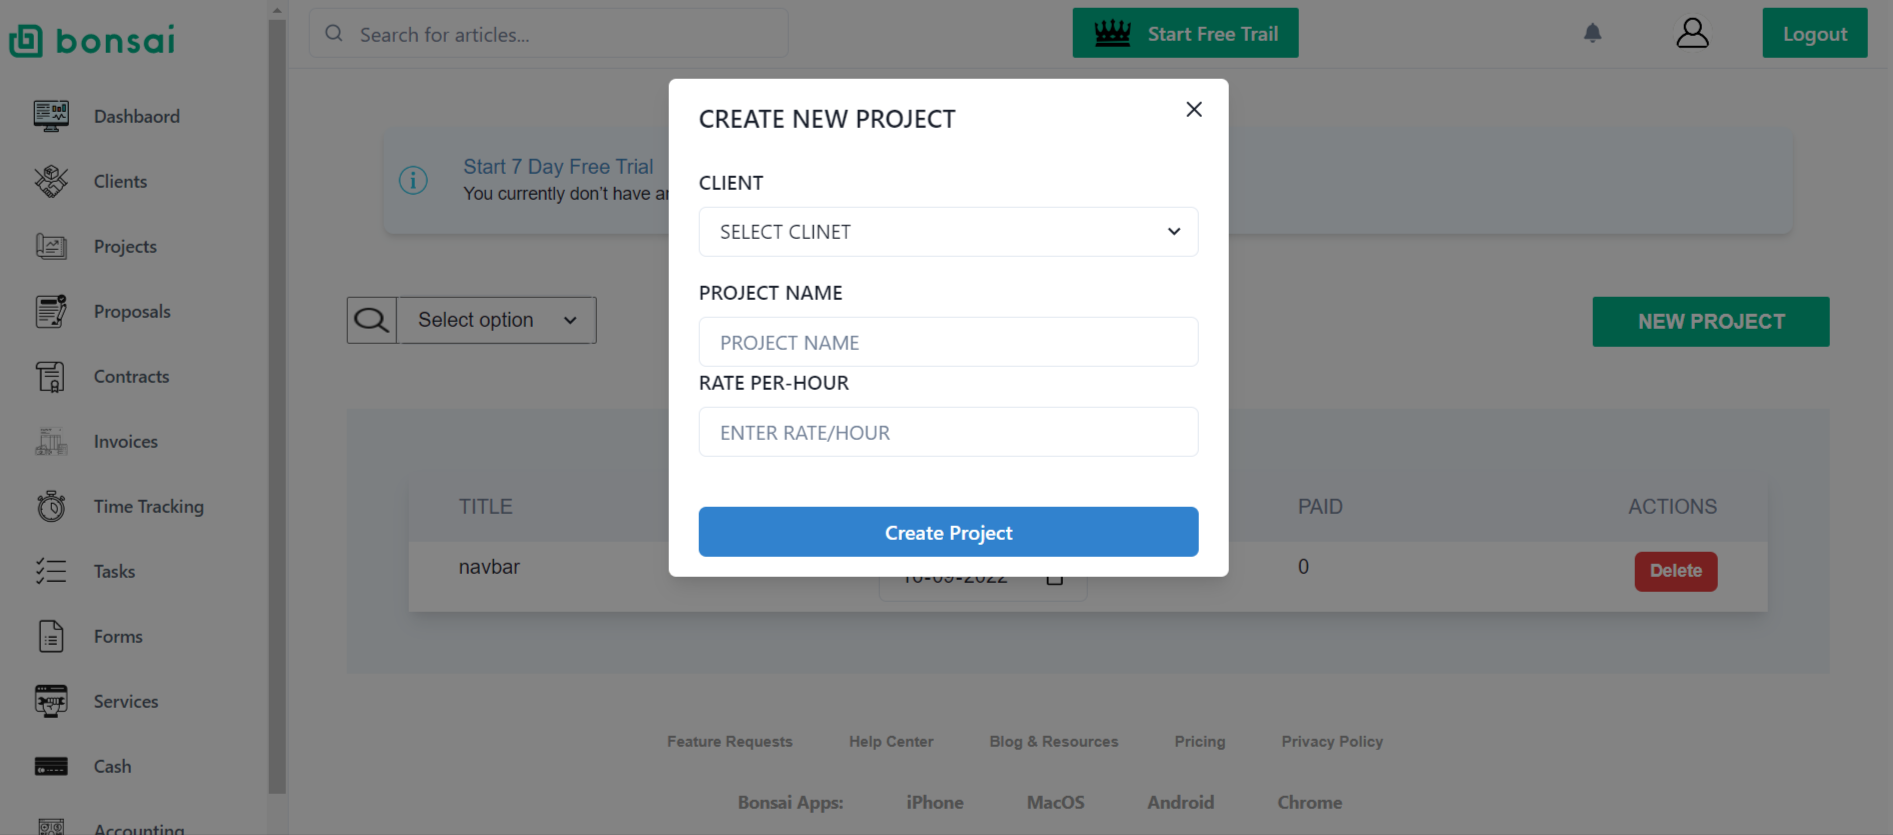This screenshot has height=835, width=1893.
Task: Focus the Enter Rate/Hour input field
Action: point(947,432)
